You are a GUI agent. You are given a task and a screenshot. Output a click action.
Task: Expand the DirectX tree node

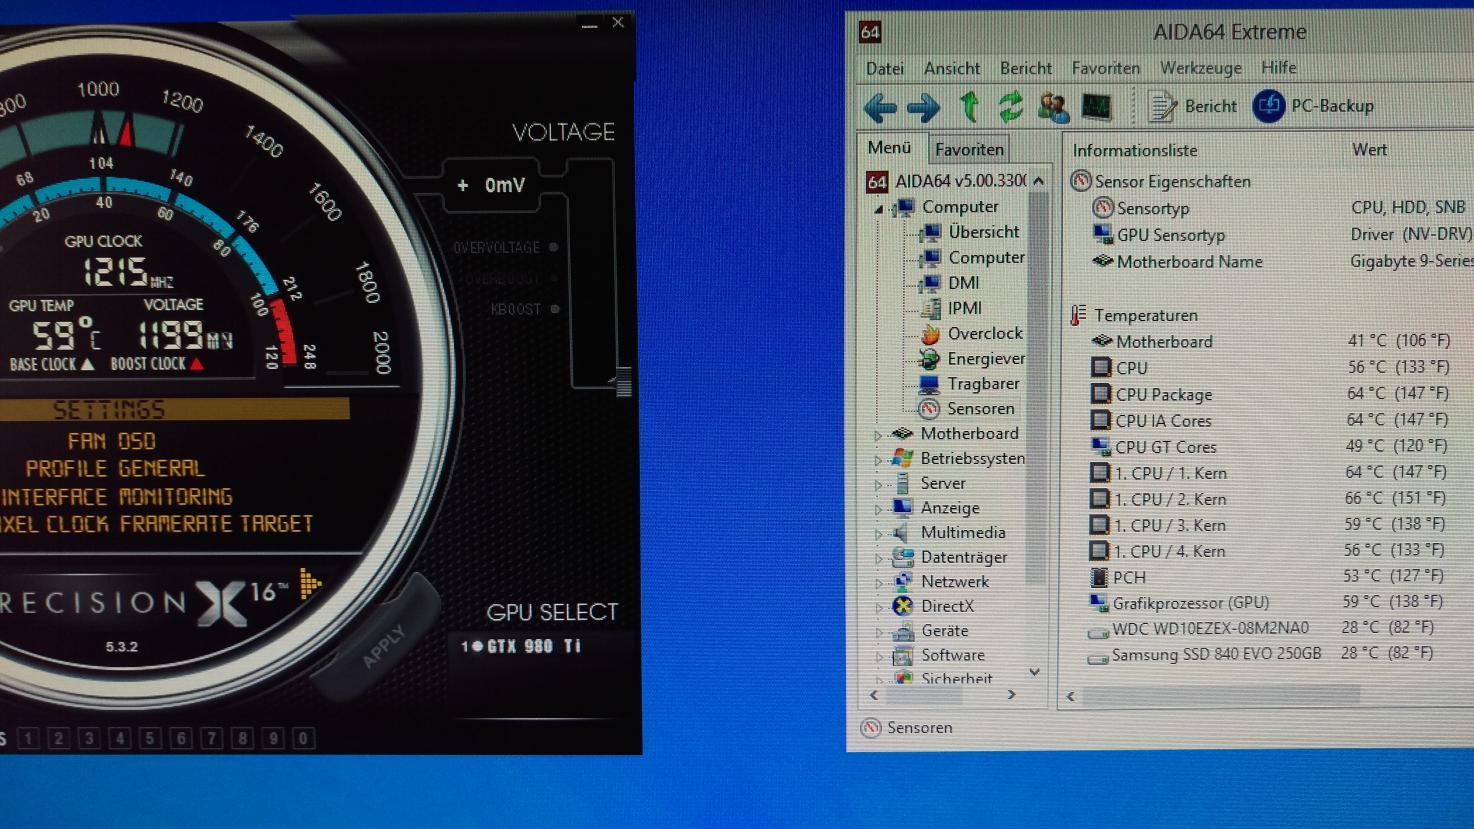pyautogui.click(x=878, y=608)
